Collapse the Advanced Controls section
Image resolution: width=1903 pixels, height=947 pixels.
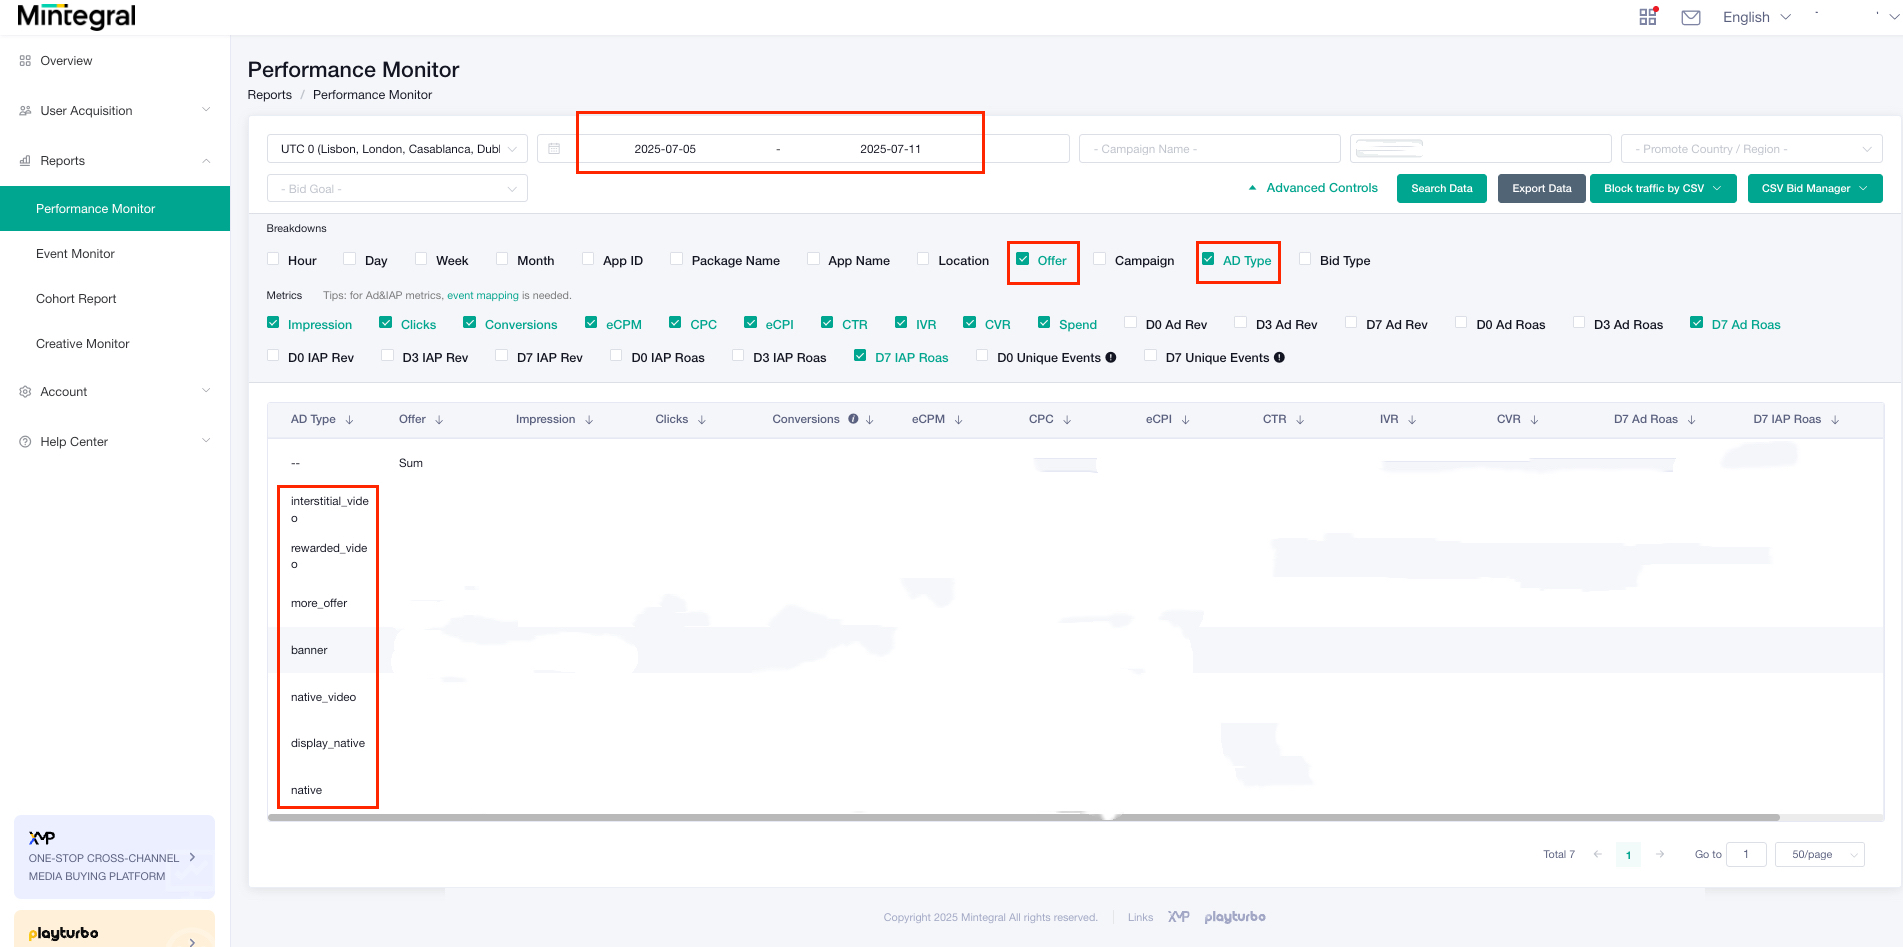click(x=1312, y=188)
